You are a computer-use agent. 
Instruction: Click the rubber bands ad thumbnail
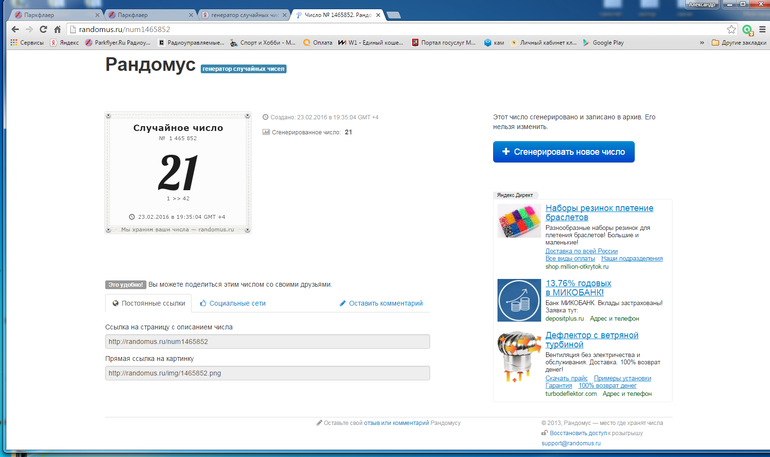click(518, 226)
